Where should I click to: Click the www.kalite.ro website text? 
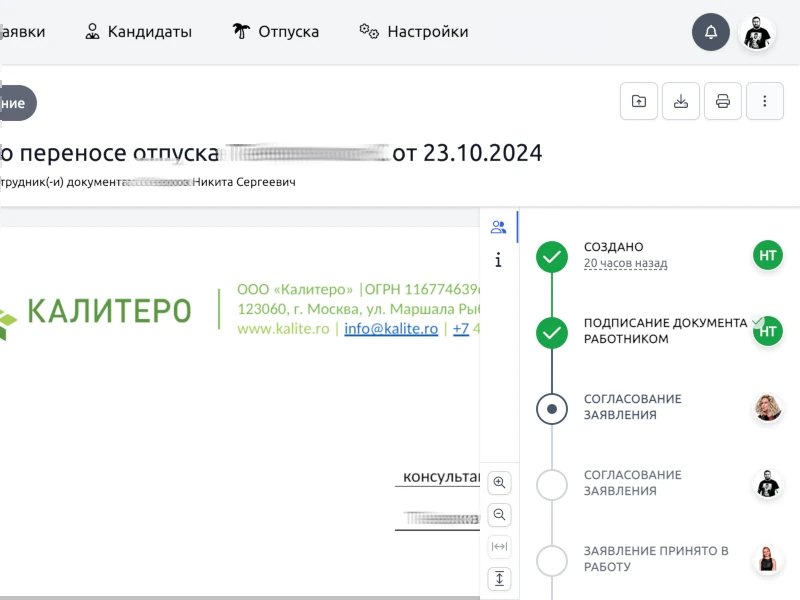pyautogui.click(x=283, y=329)
